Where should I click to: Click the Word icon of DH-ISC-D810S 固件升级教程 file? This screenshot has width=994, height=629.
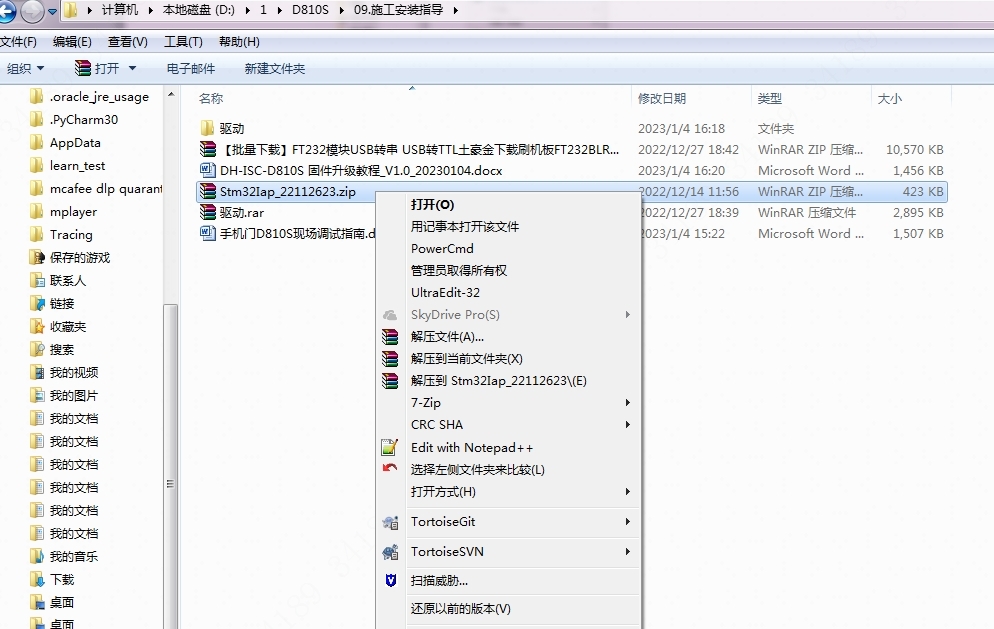click(x=208, y=171)
